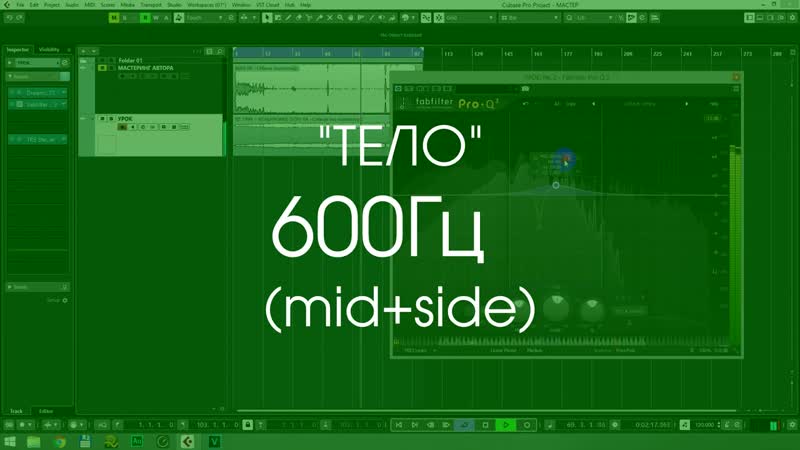Viewport: 800px width, 450px height.
Task: Click the Stop transport button
Action: (x=486, y=424)
